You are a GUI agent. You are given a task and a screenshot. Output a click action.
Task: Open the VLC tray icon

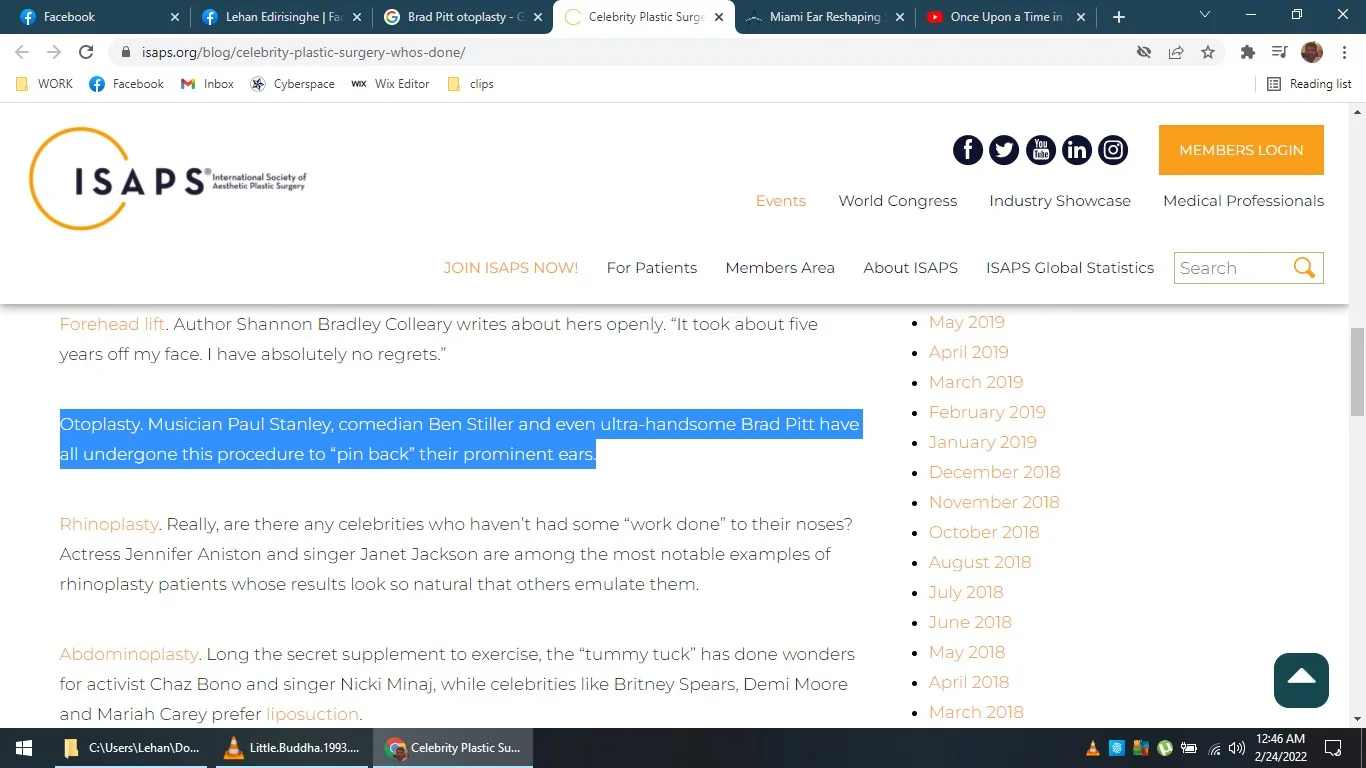[1093, 748]
